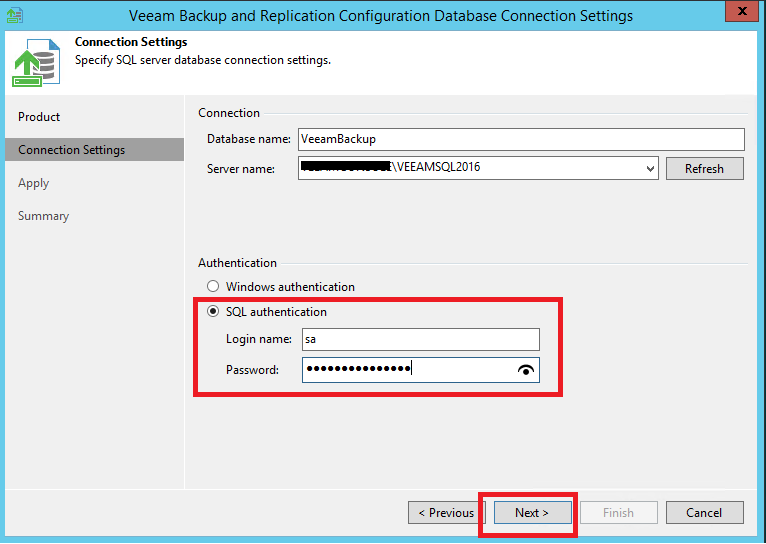Click the 'Connection' group heading
766x544 pixels.
click(x=229, y=113)
